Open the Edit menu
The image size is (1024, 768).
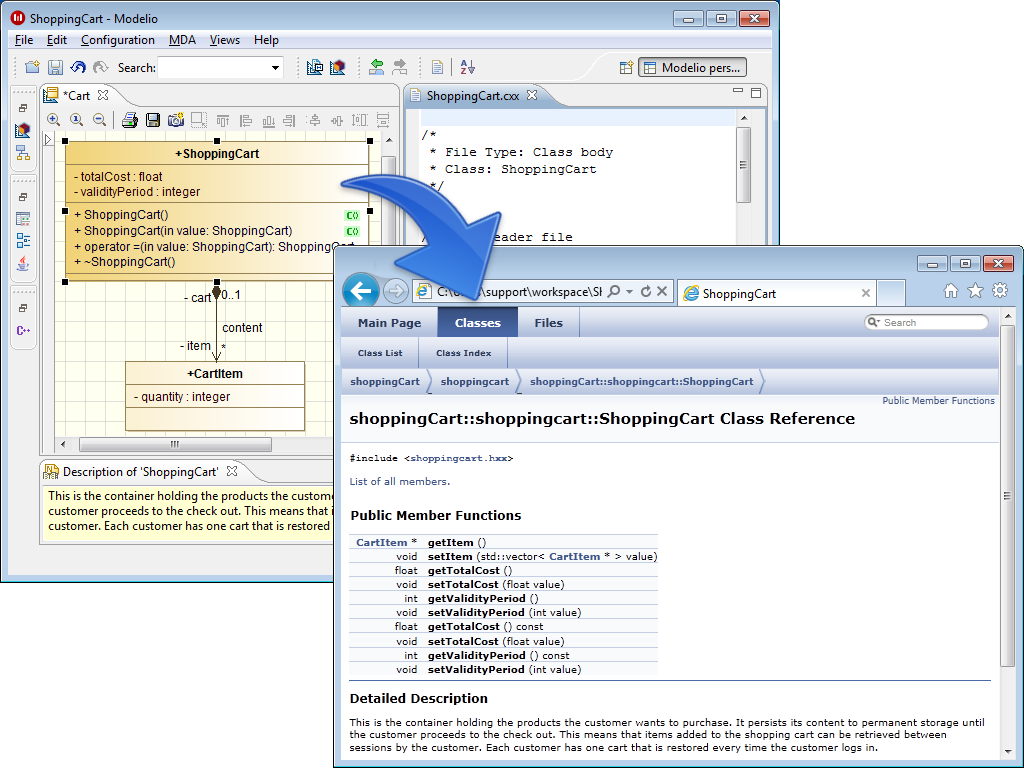coord(57,40)
